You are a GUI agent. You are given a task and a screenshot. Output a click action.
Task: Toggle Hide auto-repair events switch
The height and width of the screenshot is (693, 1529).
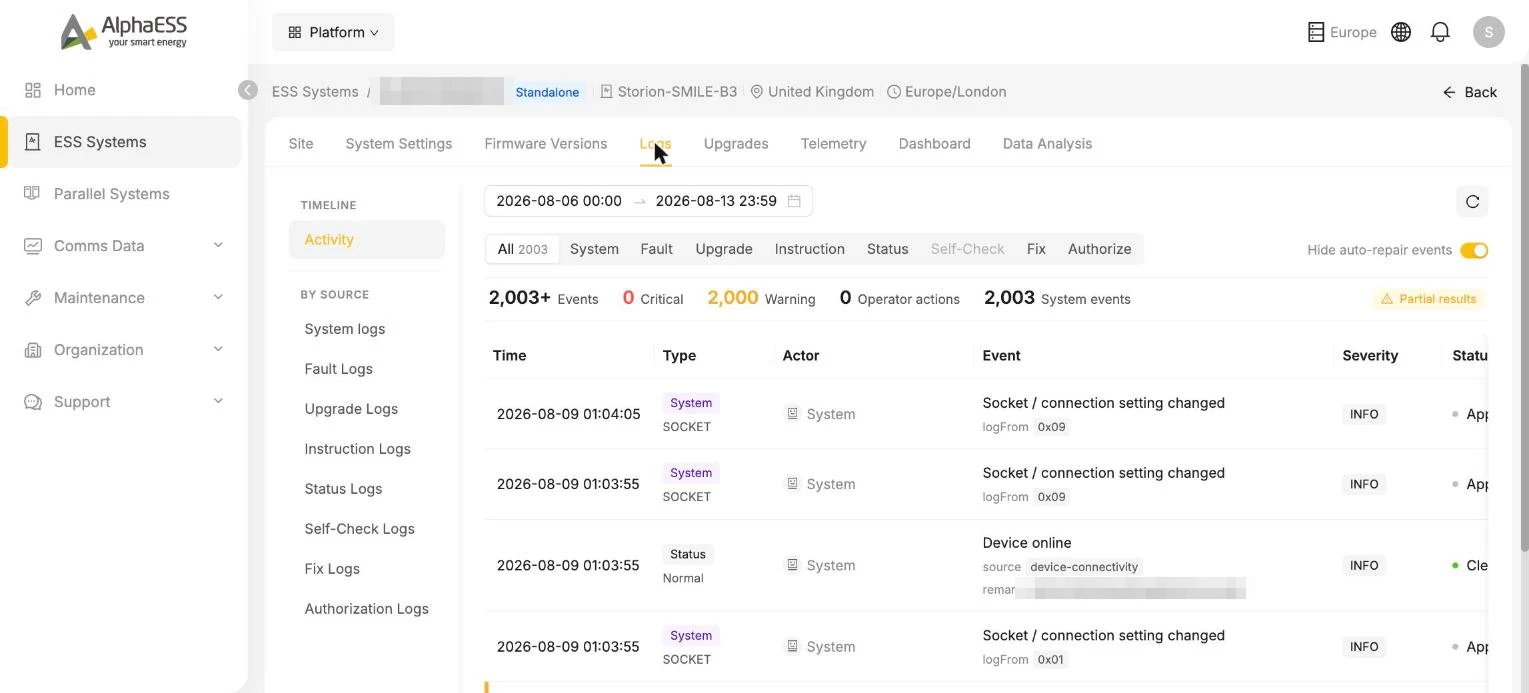tap(1474, 250)
